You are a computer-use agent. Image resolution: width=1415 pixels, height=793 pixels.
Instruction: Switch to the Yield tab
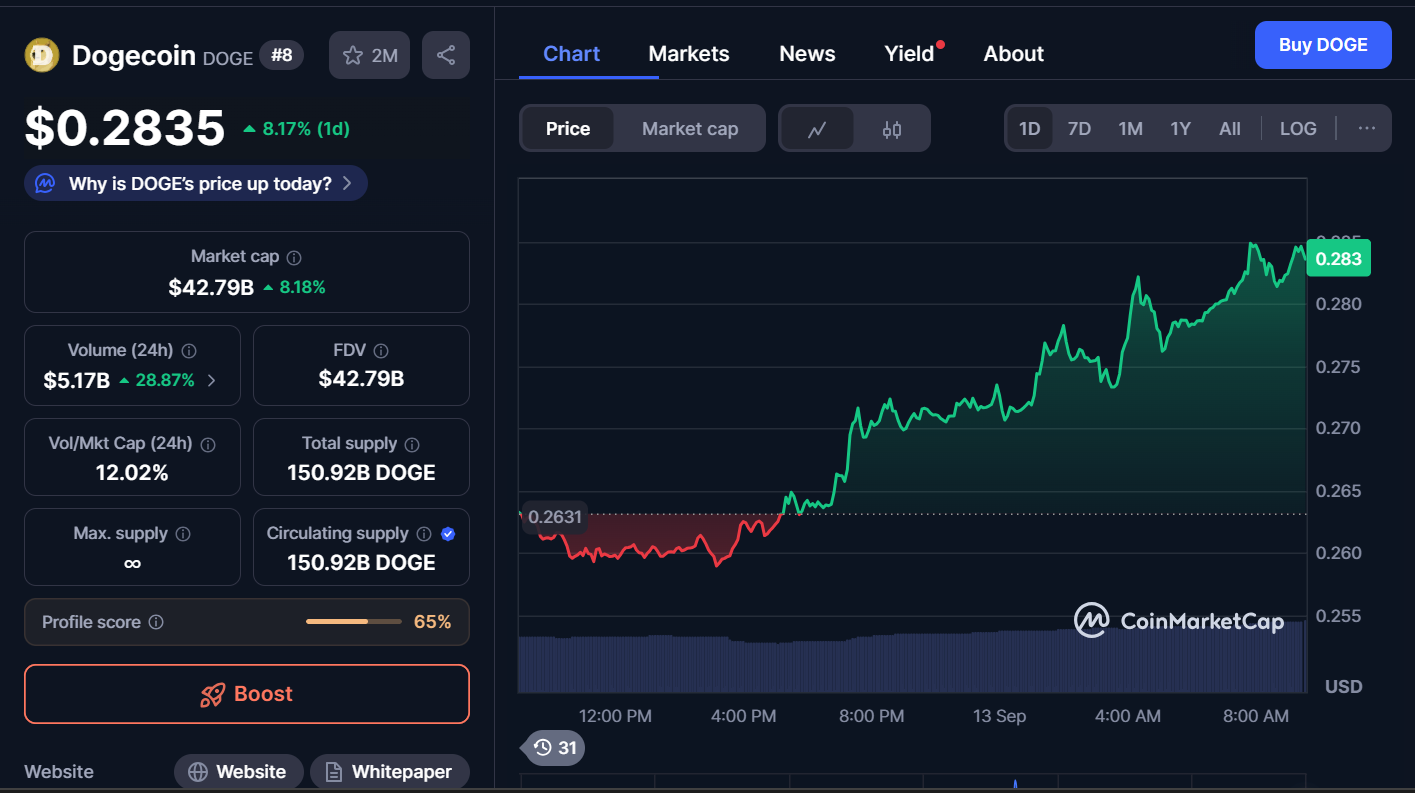tap(910, 54)
